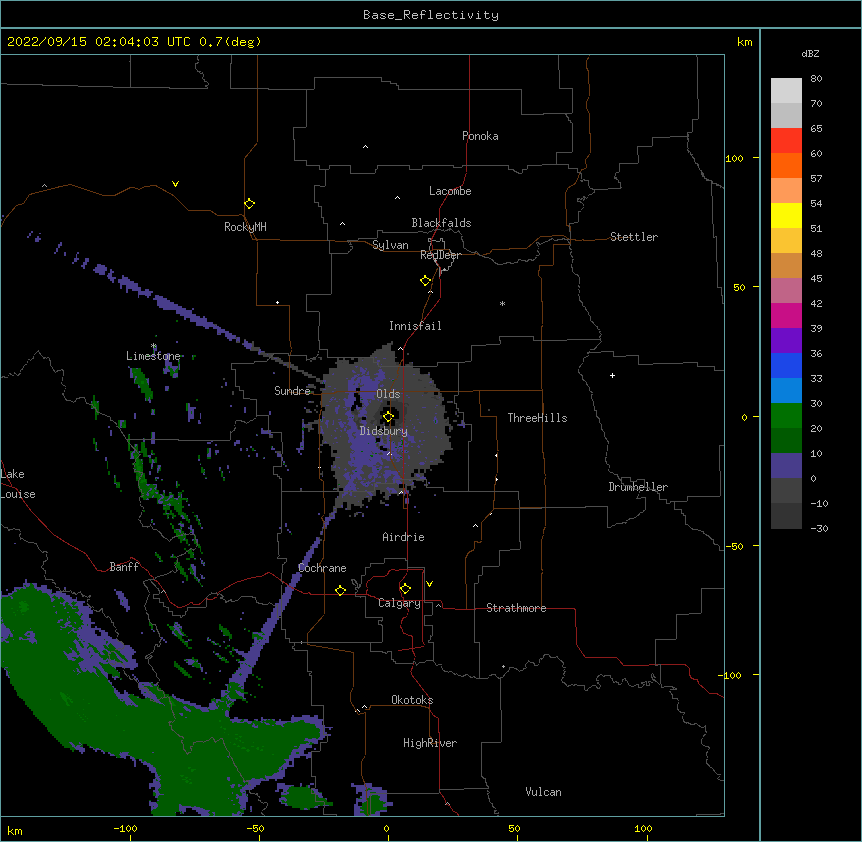Click the RockyMH label

245,227
